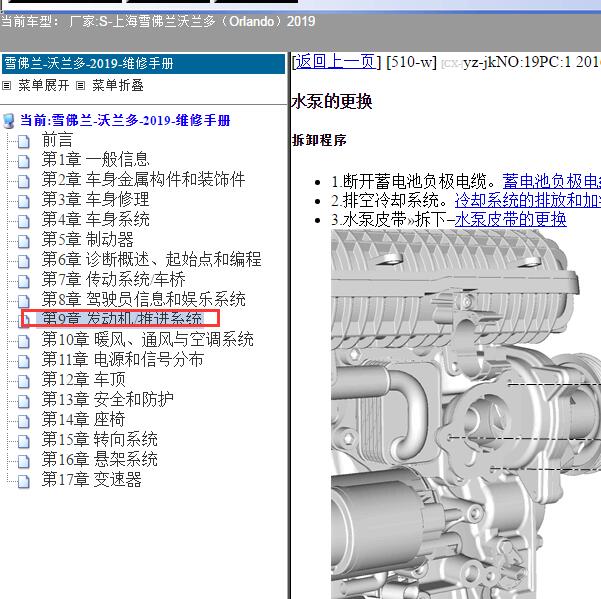This screenshot has height=599, width=601.
Task: Click the 水泵的更换 heading text
Action: [332, 102]
